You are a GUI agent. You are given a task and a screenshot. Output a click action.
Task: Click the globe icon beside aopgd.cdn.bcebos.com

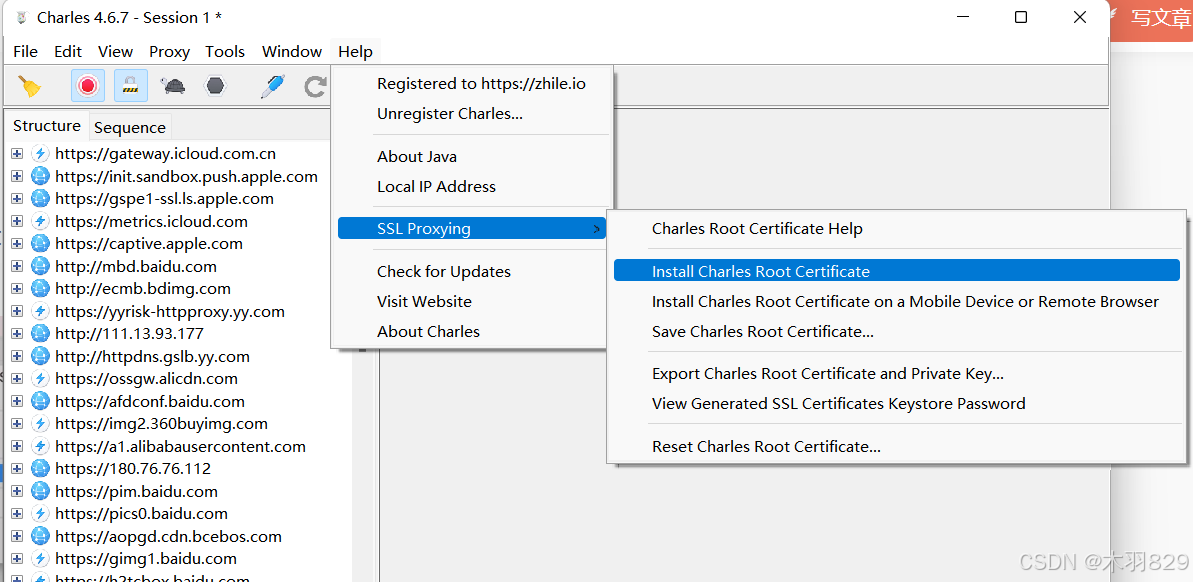(x=40, y=536)
